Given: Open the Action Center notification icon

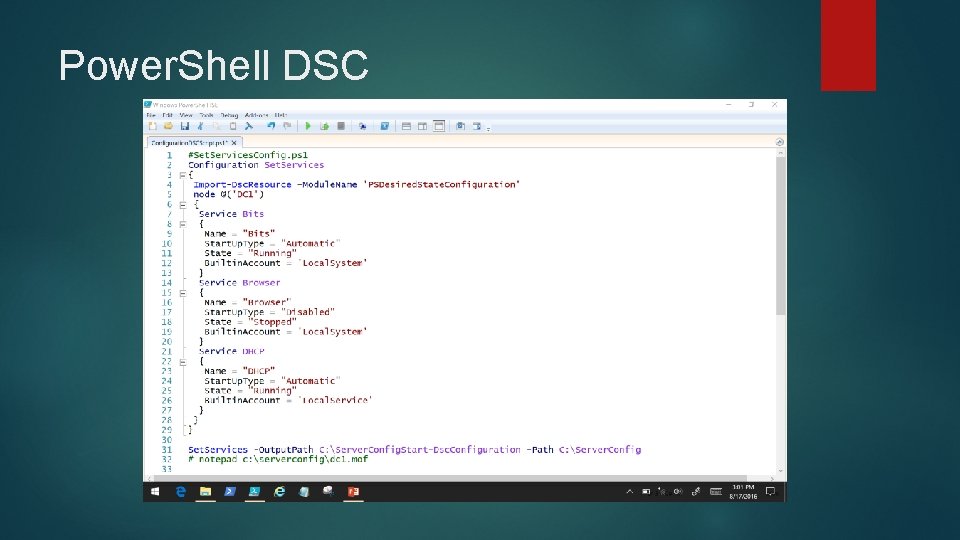Looking at the screenshot, I should [x=771, y=492].
